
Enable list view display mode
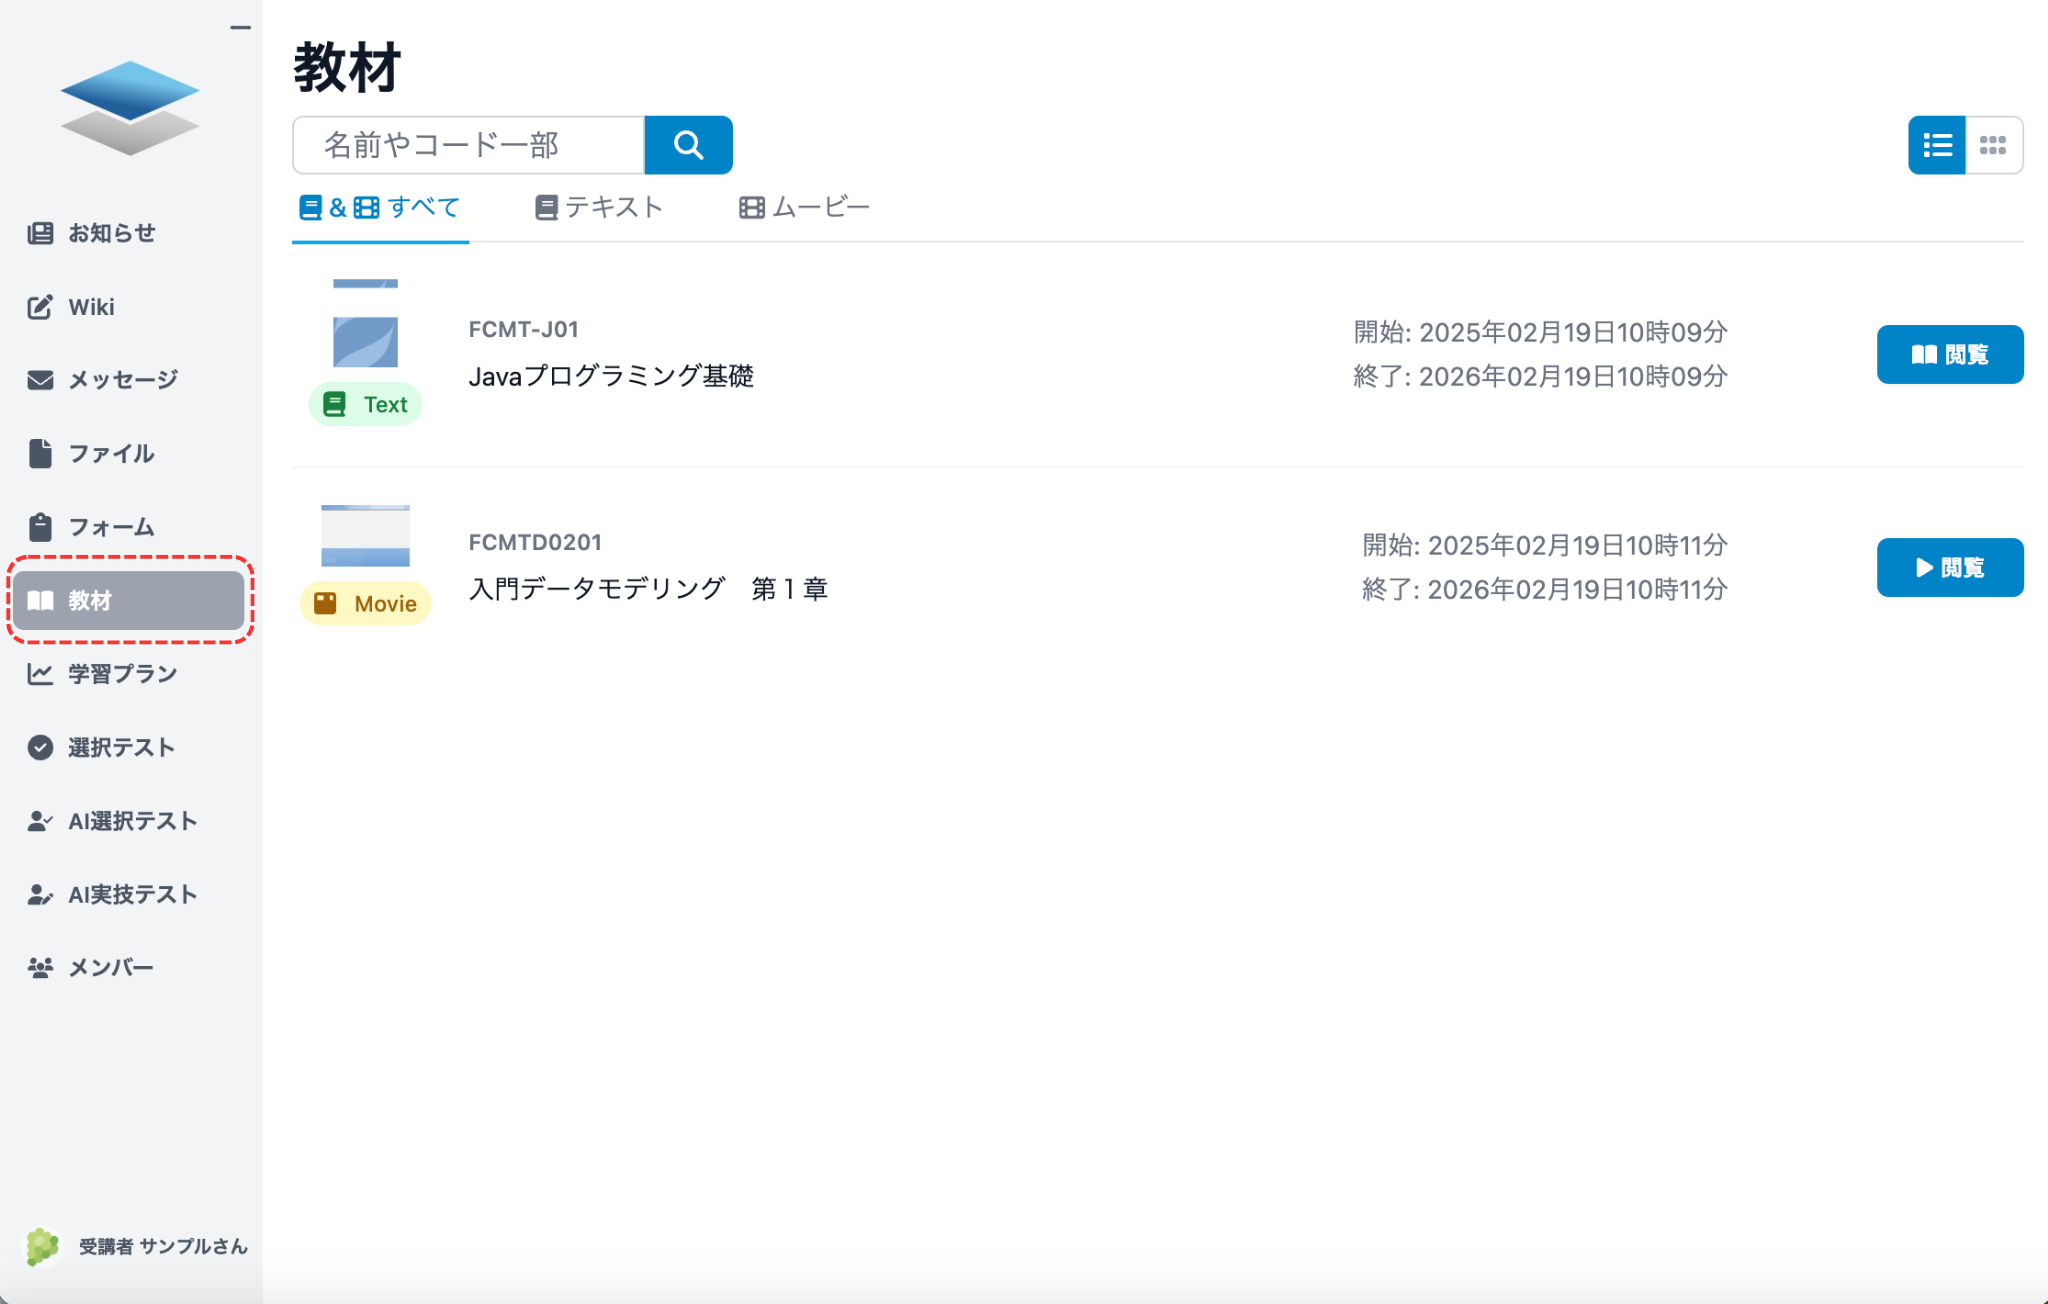[x=1936, y=145]
